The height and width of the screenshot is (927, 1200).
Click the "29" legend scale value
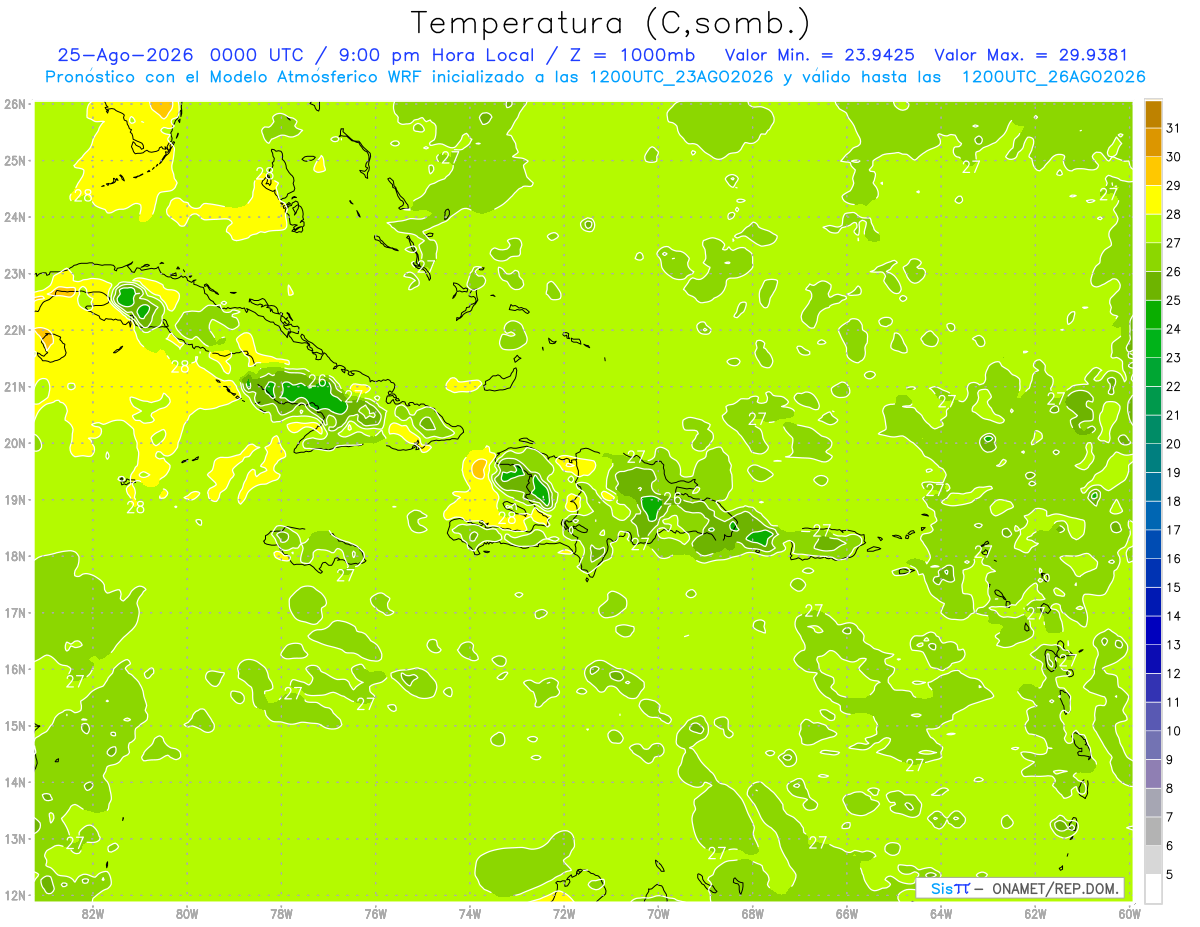click(x=1173, y=186)
